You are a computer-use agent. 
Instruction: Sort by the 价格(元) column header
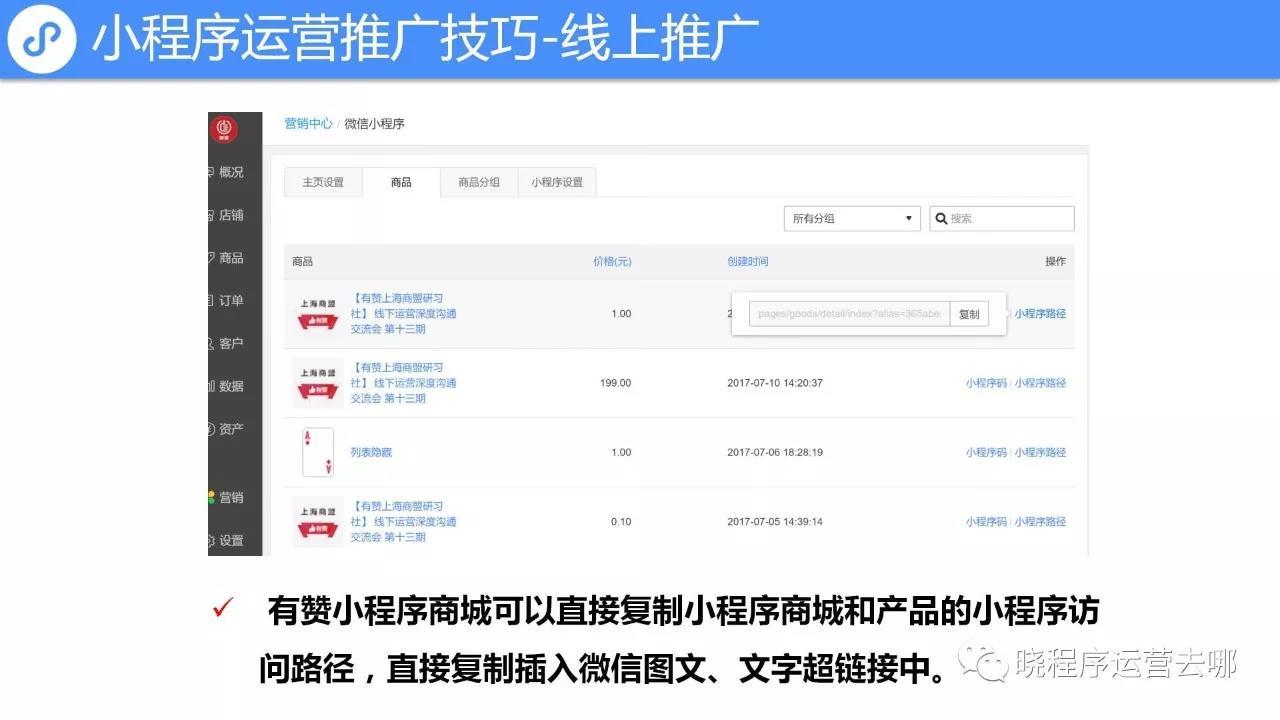(x=612, y=261)
